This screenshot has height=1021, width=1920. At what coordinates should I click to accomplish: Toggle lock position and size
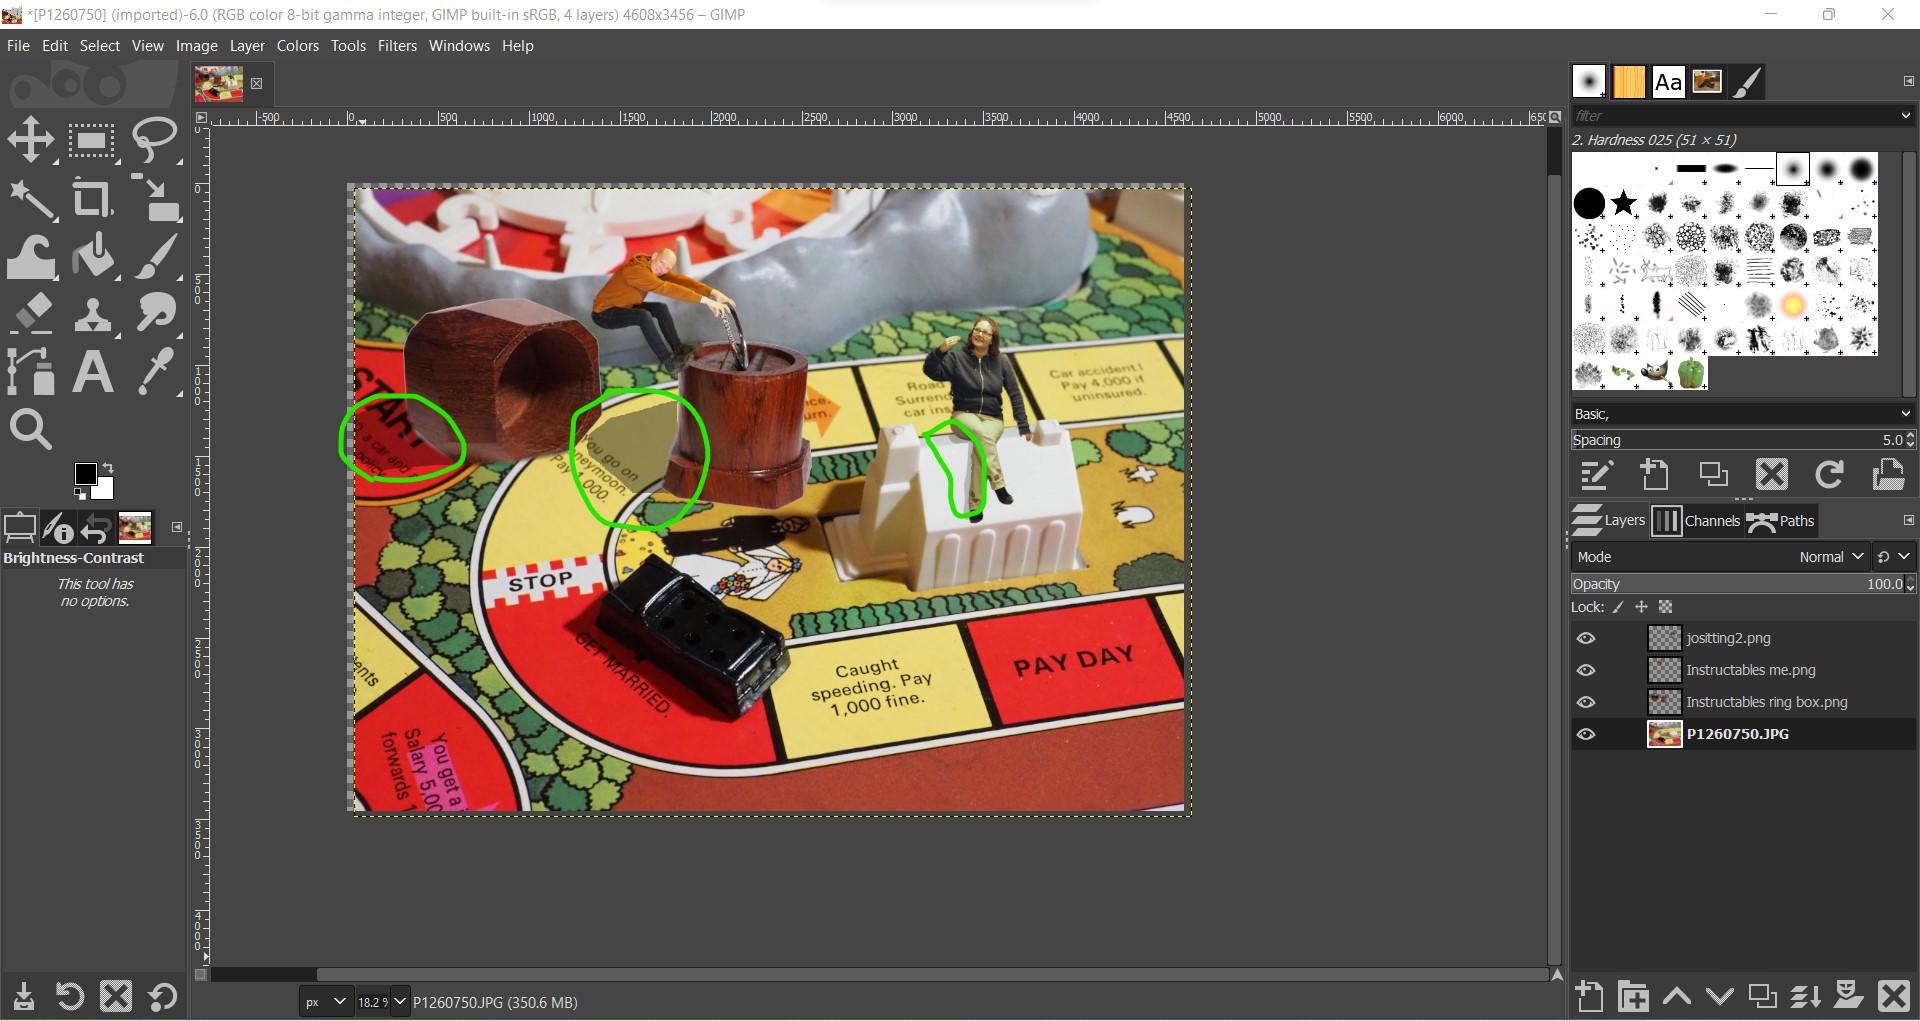(1641, 607)
